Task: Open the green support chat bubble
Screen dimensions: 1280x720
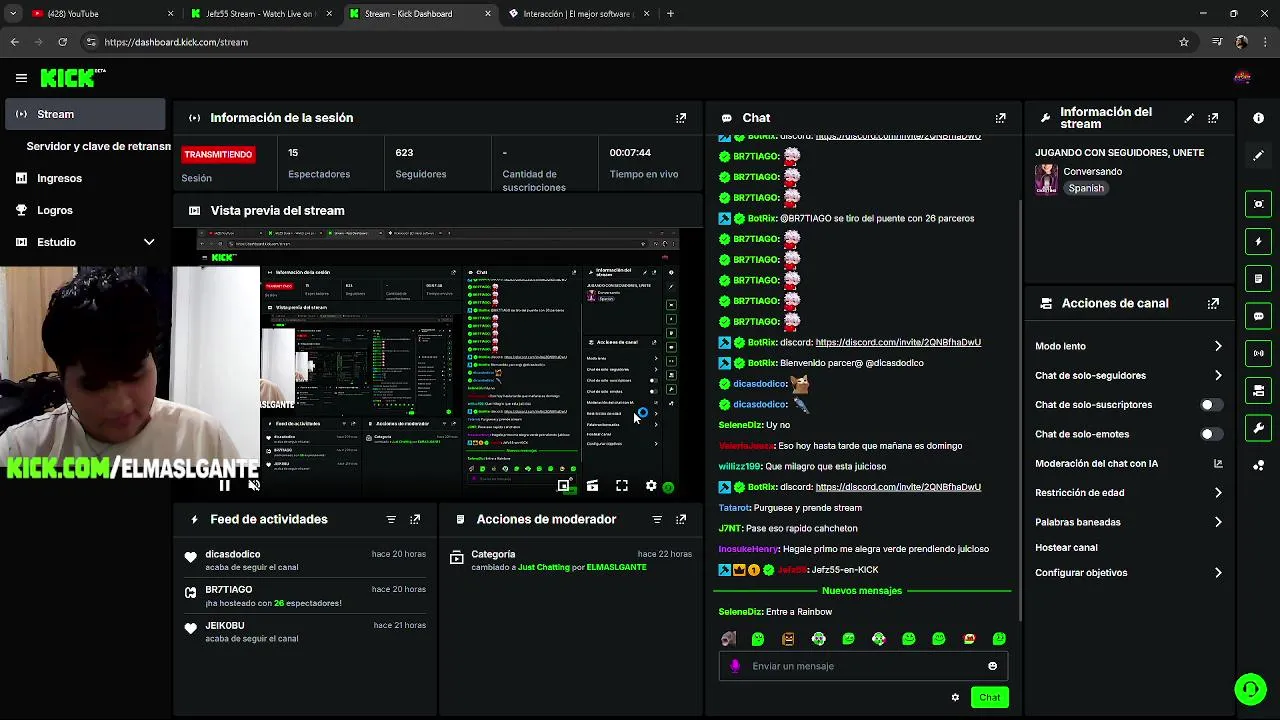Action: [1250, 689]
